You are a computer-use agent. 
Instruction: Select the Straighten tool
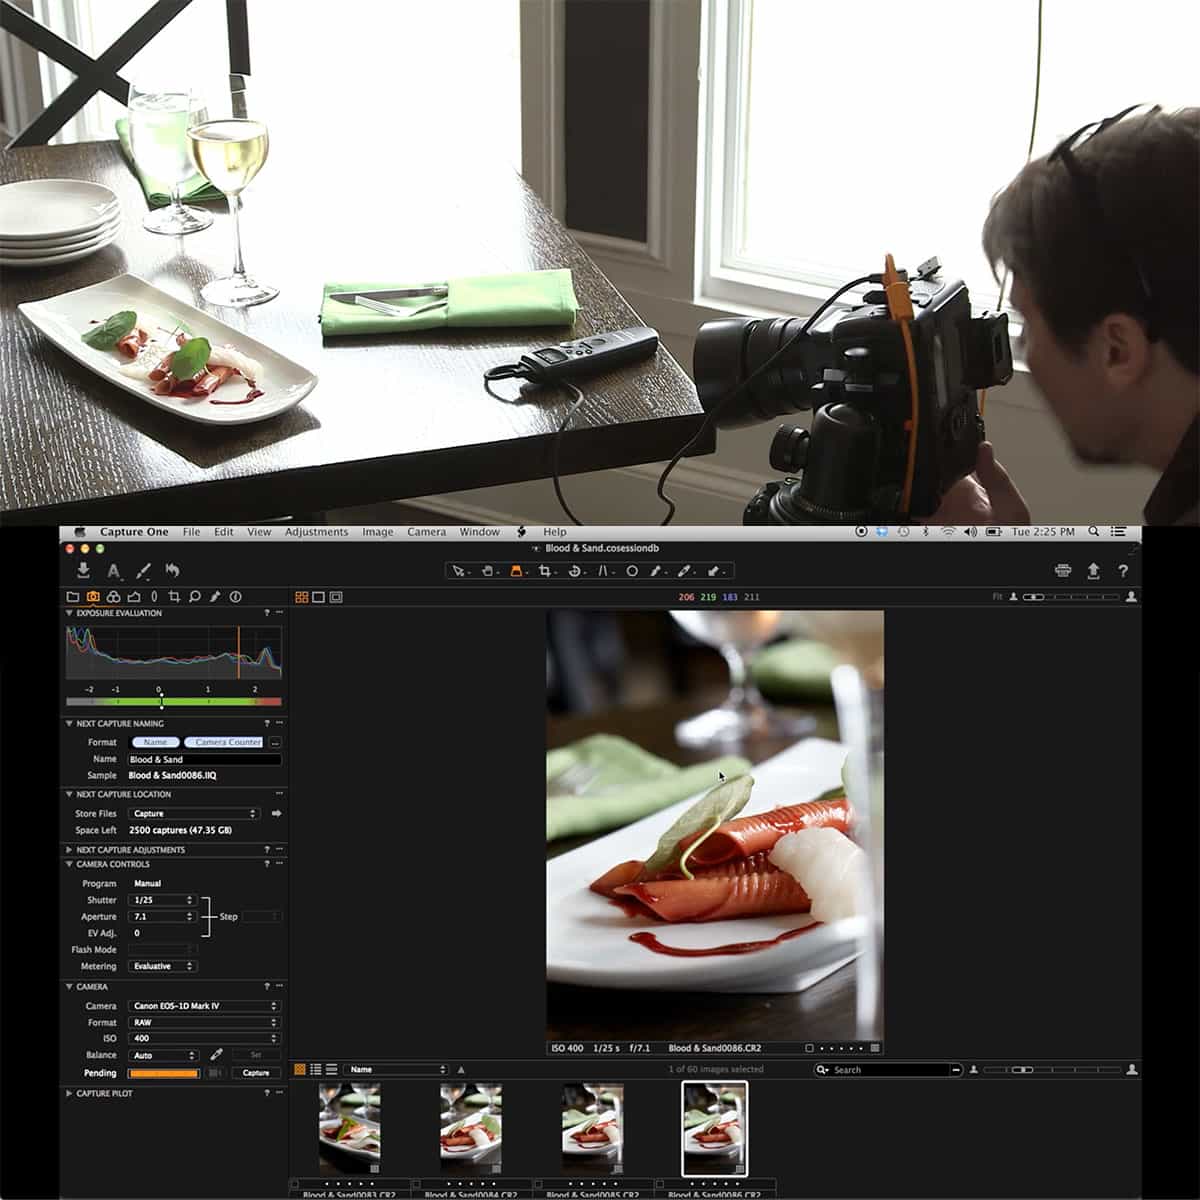coord(604,570)
